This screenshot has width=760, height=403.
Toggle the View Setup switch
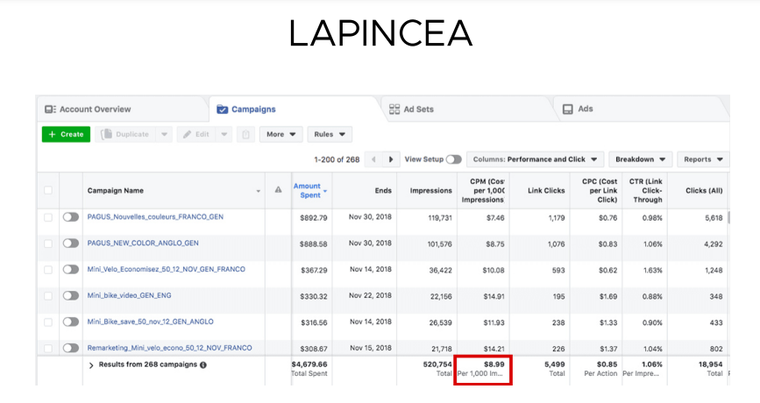pos(454,160)
